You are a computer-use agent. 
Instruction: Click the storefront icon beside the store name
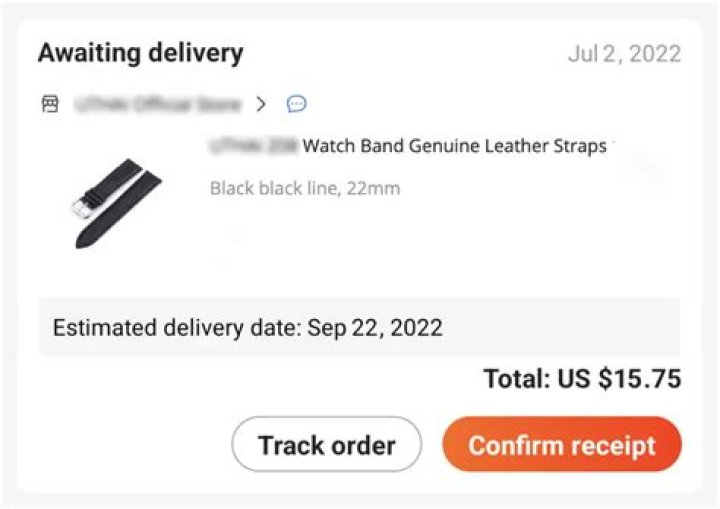click(x=49, y=104)
